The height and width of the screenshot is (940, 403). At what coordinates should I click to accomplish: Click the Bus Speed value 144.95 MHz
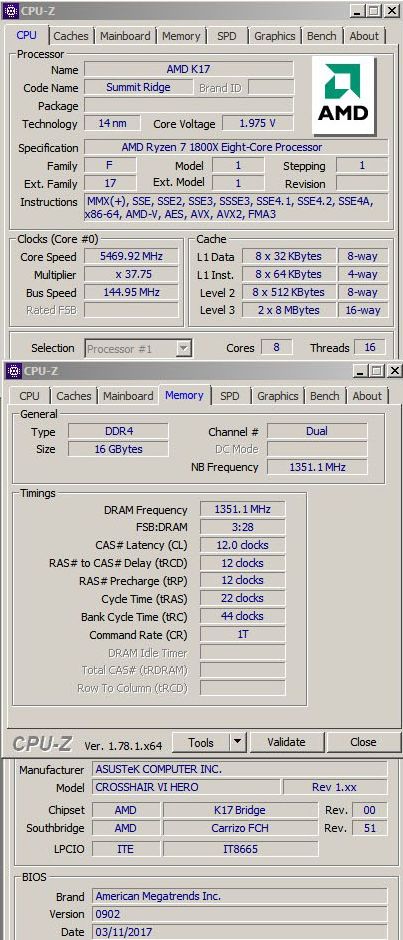(131, 293)
